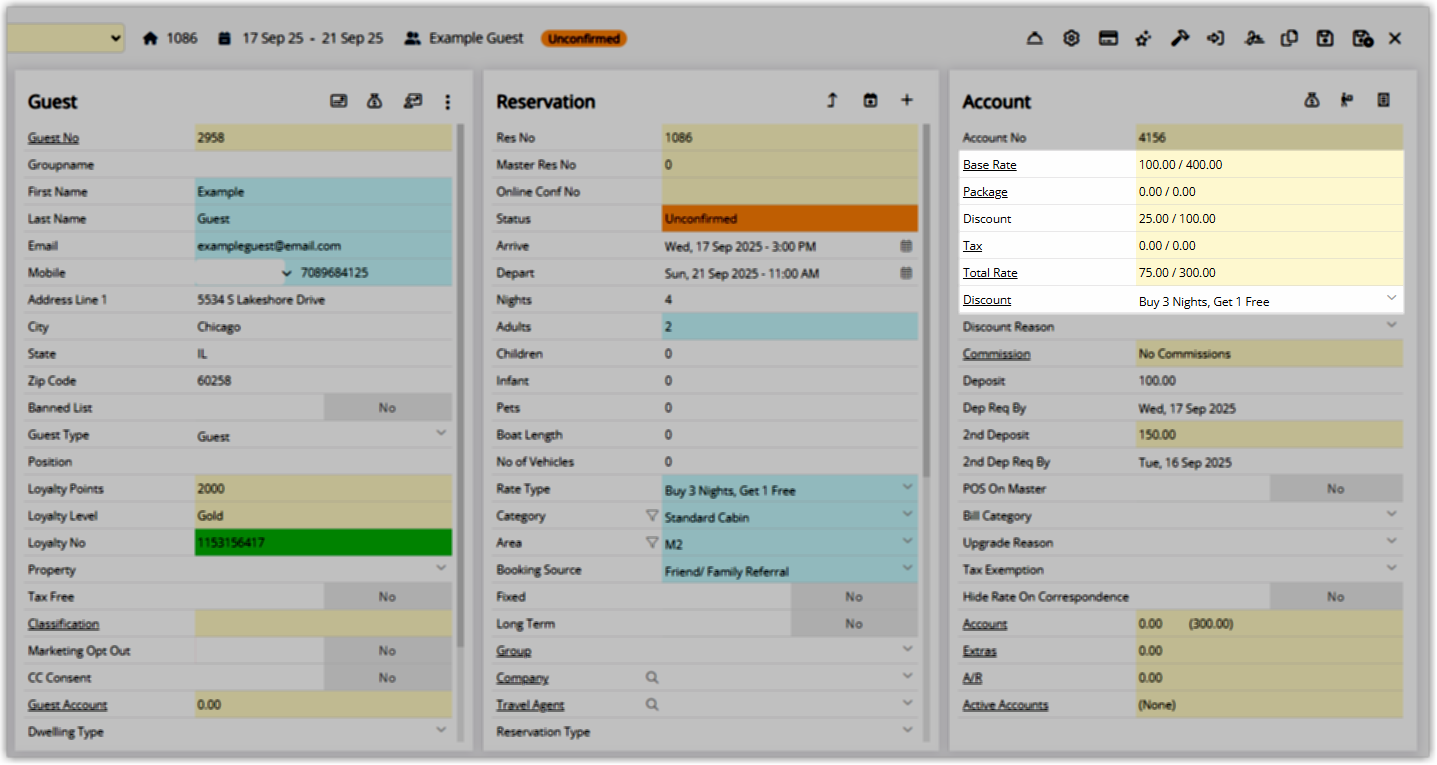The image size is (1437, 765).
Task: Open the Arrive date calendar picker icon
Action: tap(906, 245)
